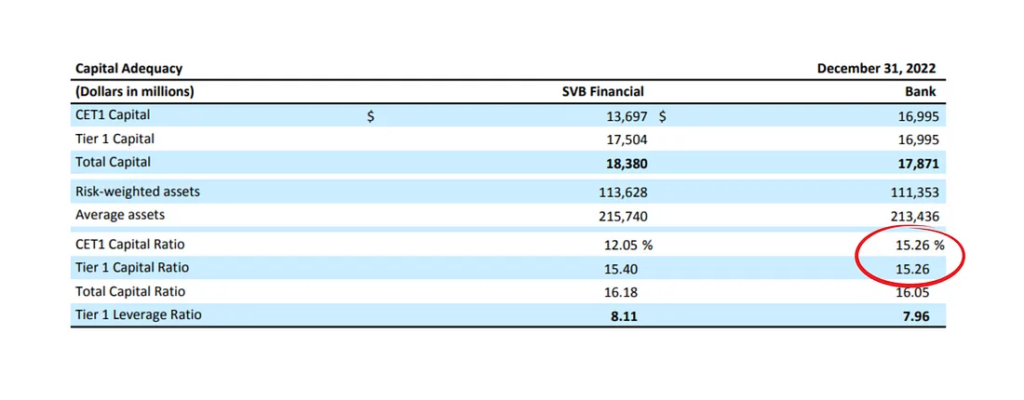The width and height of the screenshot is (1024, 400).
Task: Click Bank's 16,995 in the CET1 Capital row
Action: [920, 117]
